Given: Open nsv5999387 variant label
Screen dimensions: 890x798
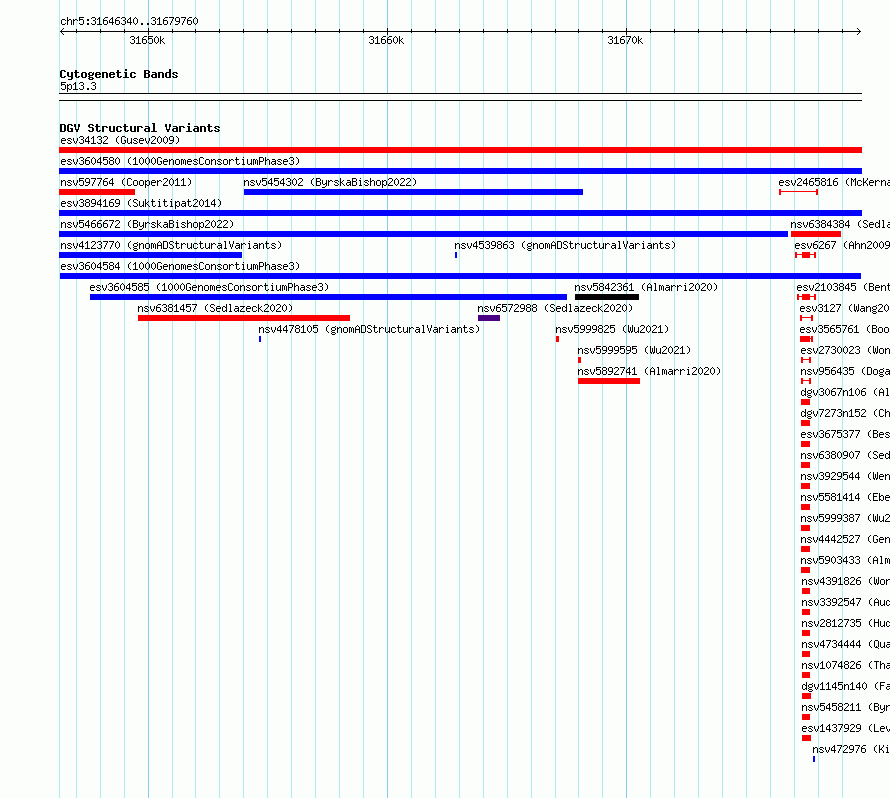Looking at the screenshot, I should pos(845,518).
